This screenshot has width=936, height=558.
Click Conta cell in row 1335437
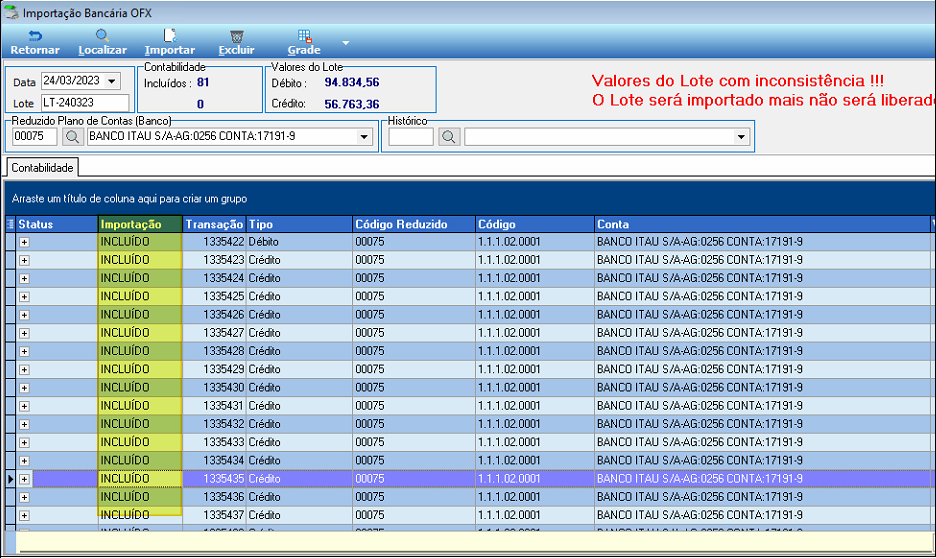tap(762, 514)
